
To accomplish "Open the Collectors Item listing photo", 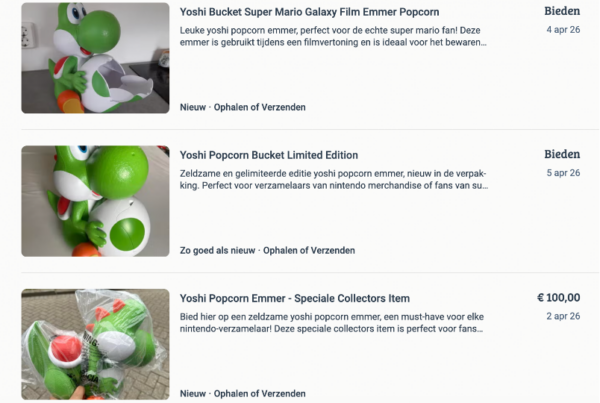I will point(95,344).
